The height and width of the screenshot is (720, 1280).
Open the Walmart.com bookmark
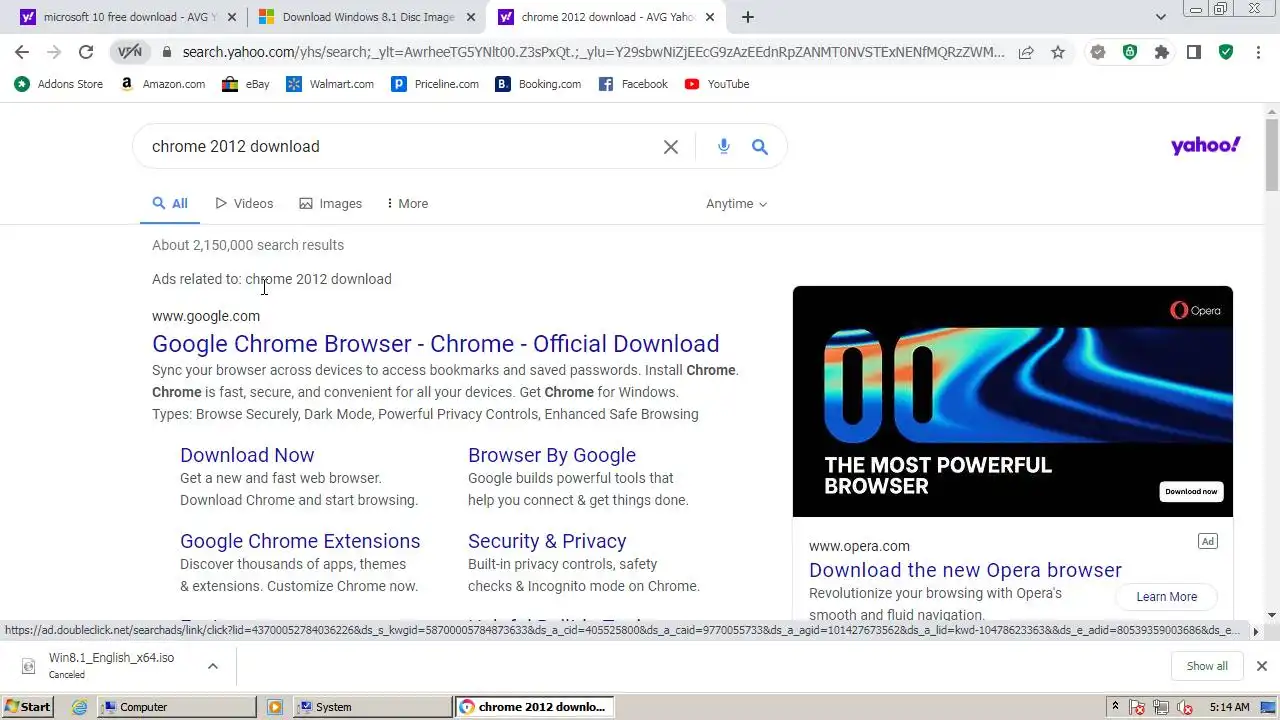click(x=330, y=84)
